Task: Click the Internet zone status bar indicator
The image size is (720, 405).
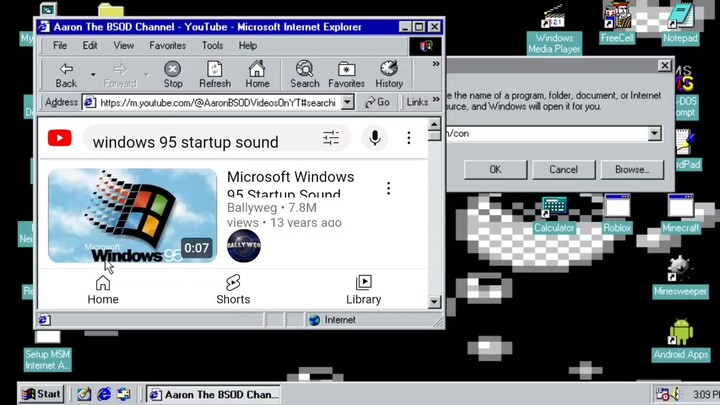Action: pyautogui.click(x=332, y=320)
